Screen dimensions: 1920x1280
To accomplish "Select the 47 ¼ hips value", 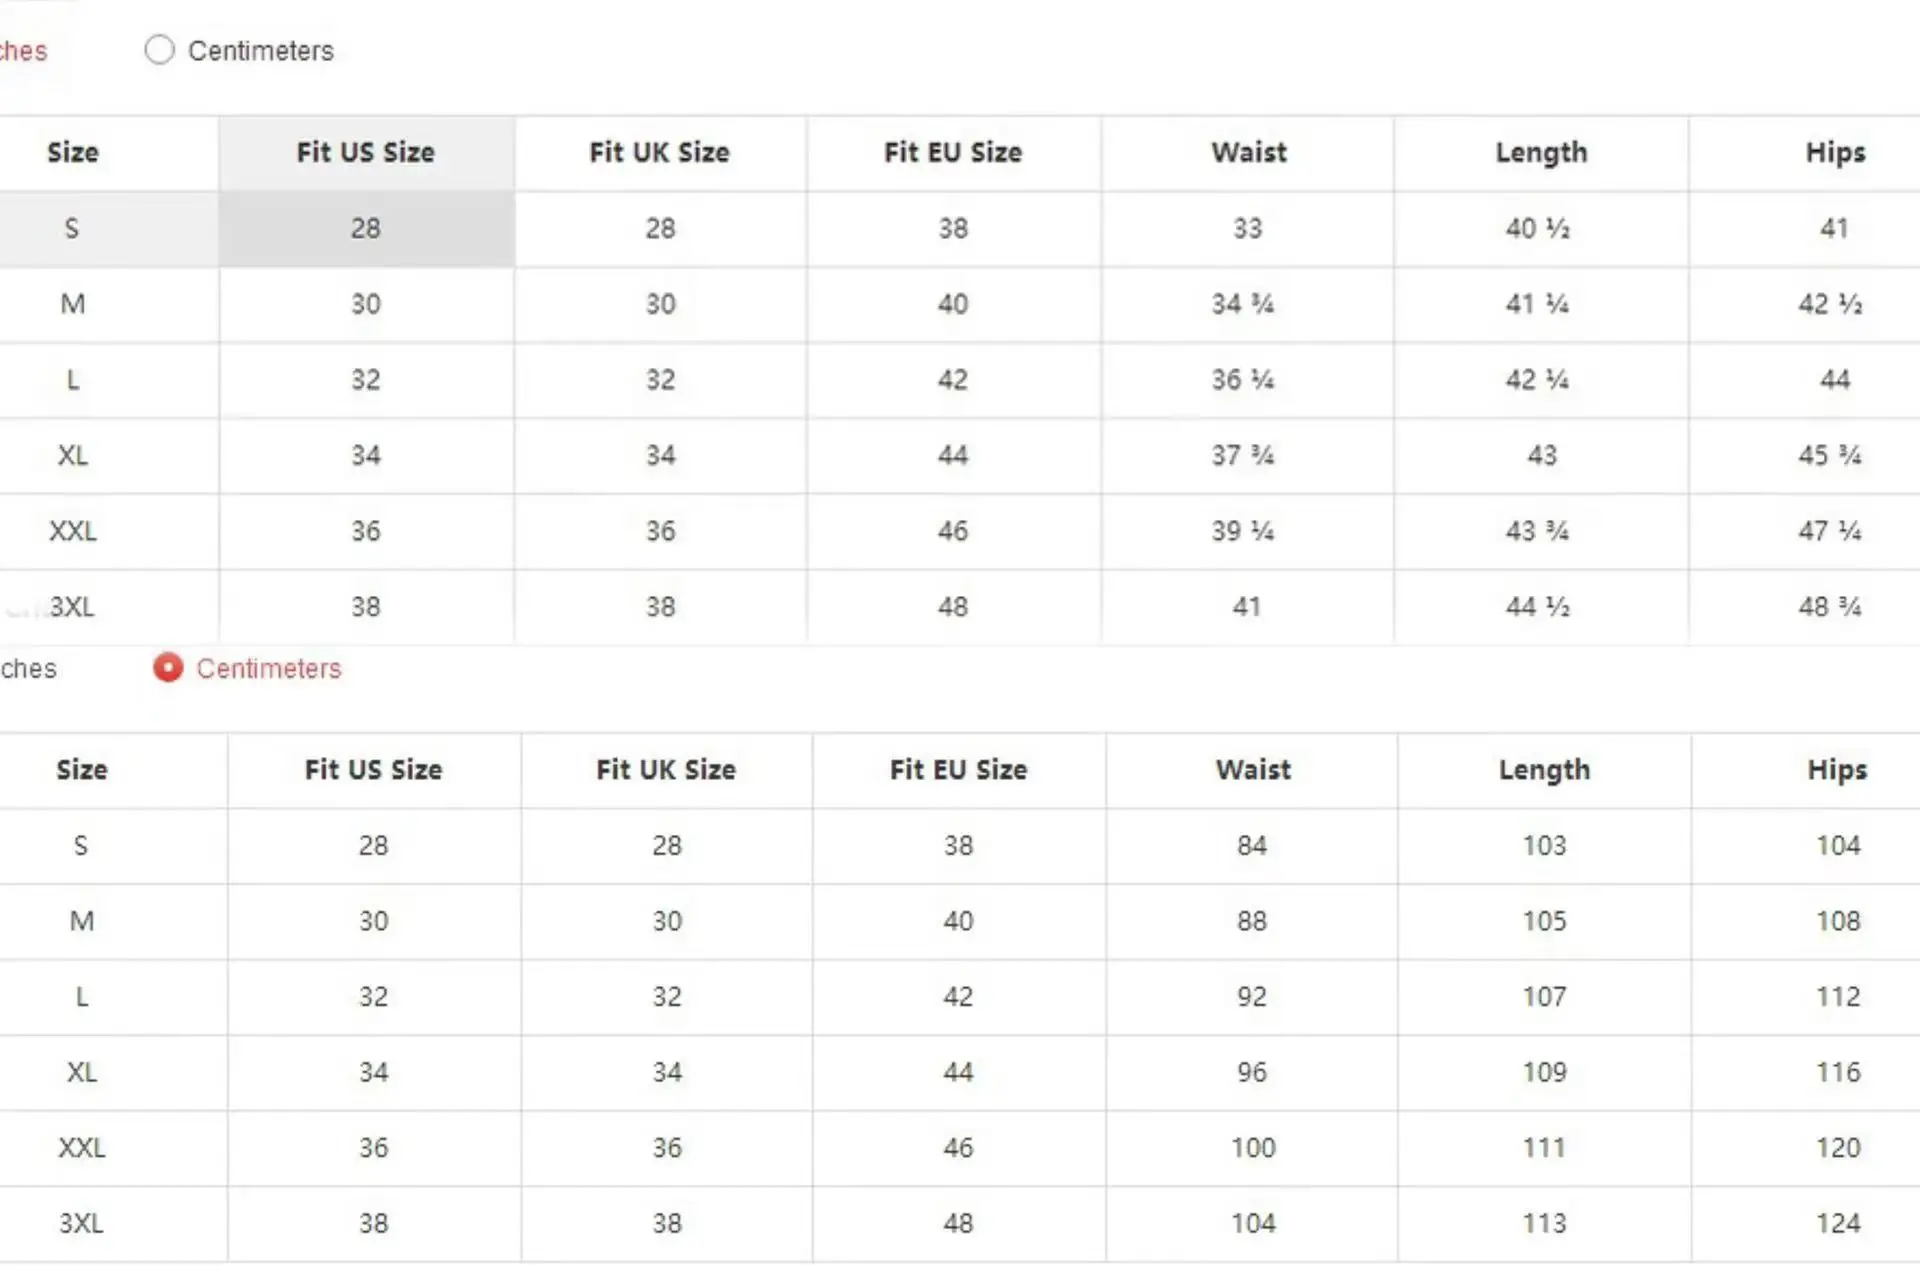I will pyautogui.click(x=1830, y=531).
